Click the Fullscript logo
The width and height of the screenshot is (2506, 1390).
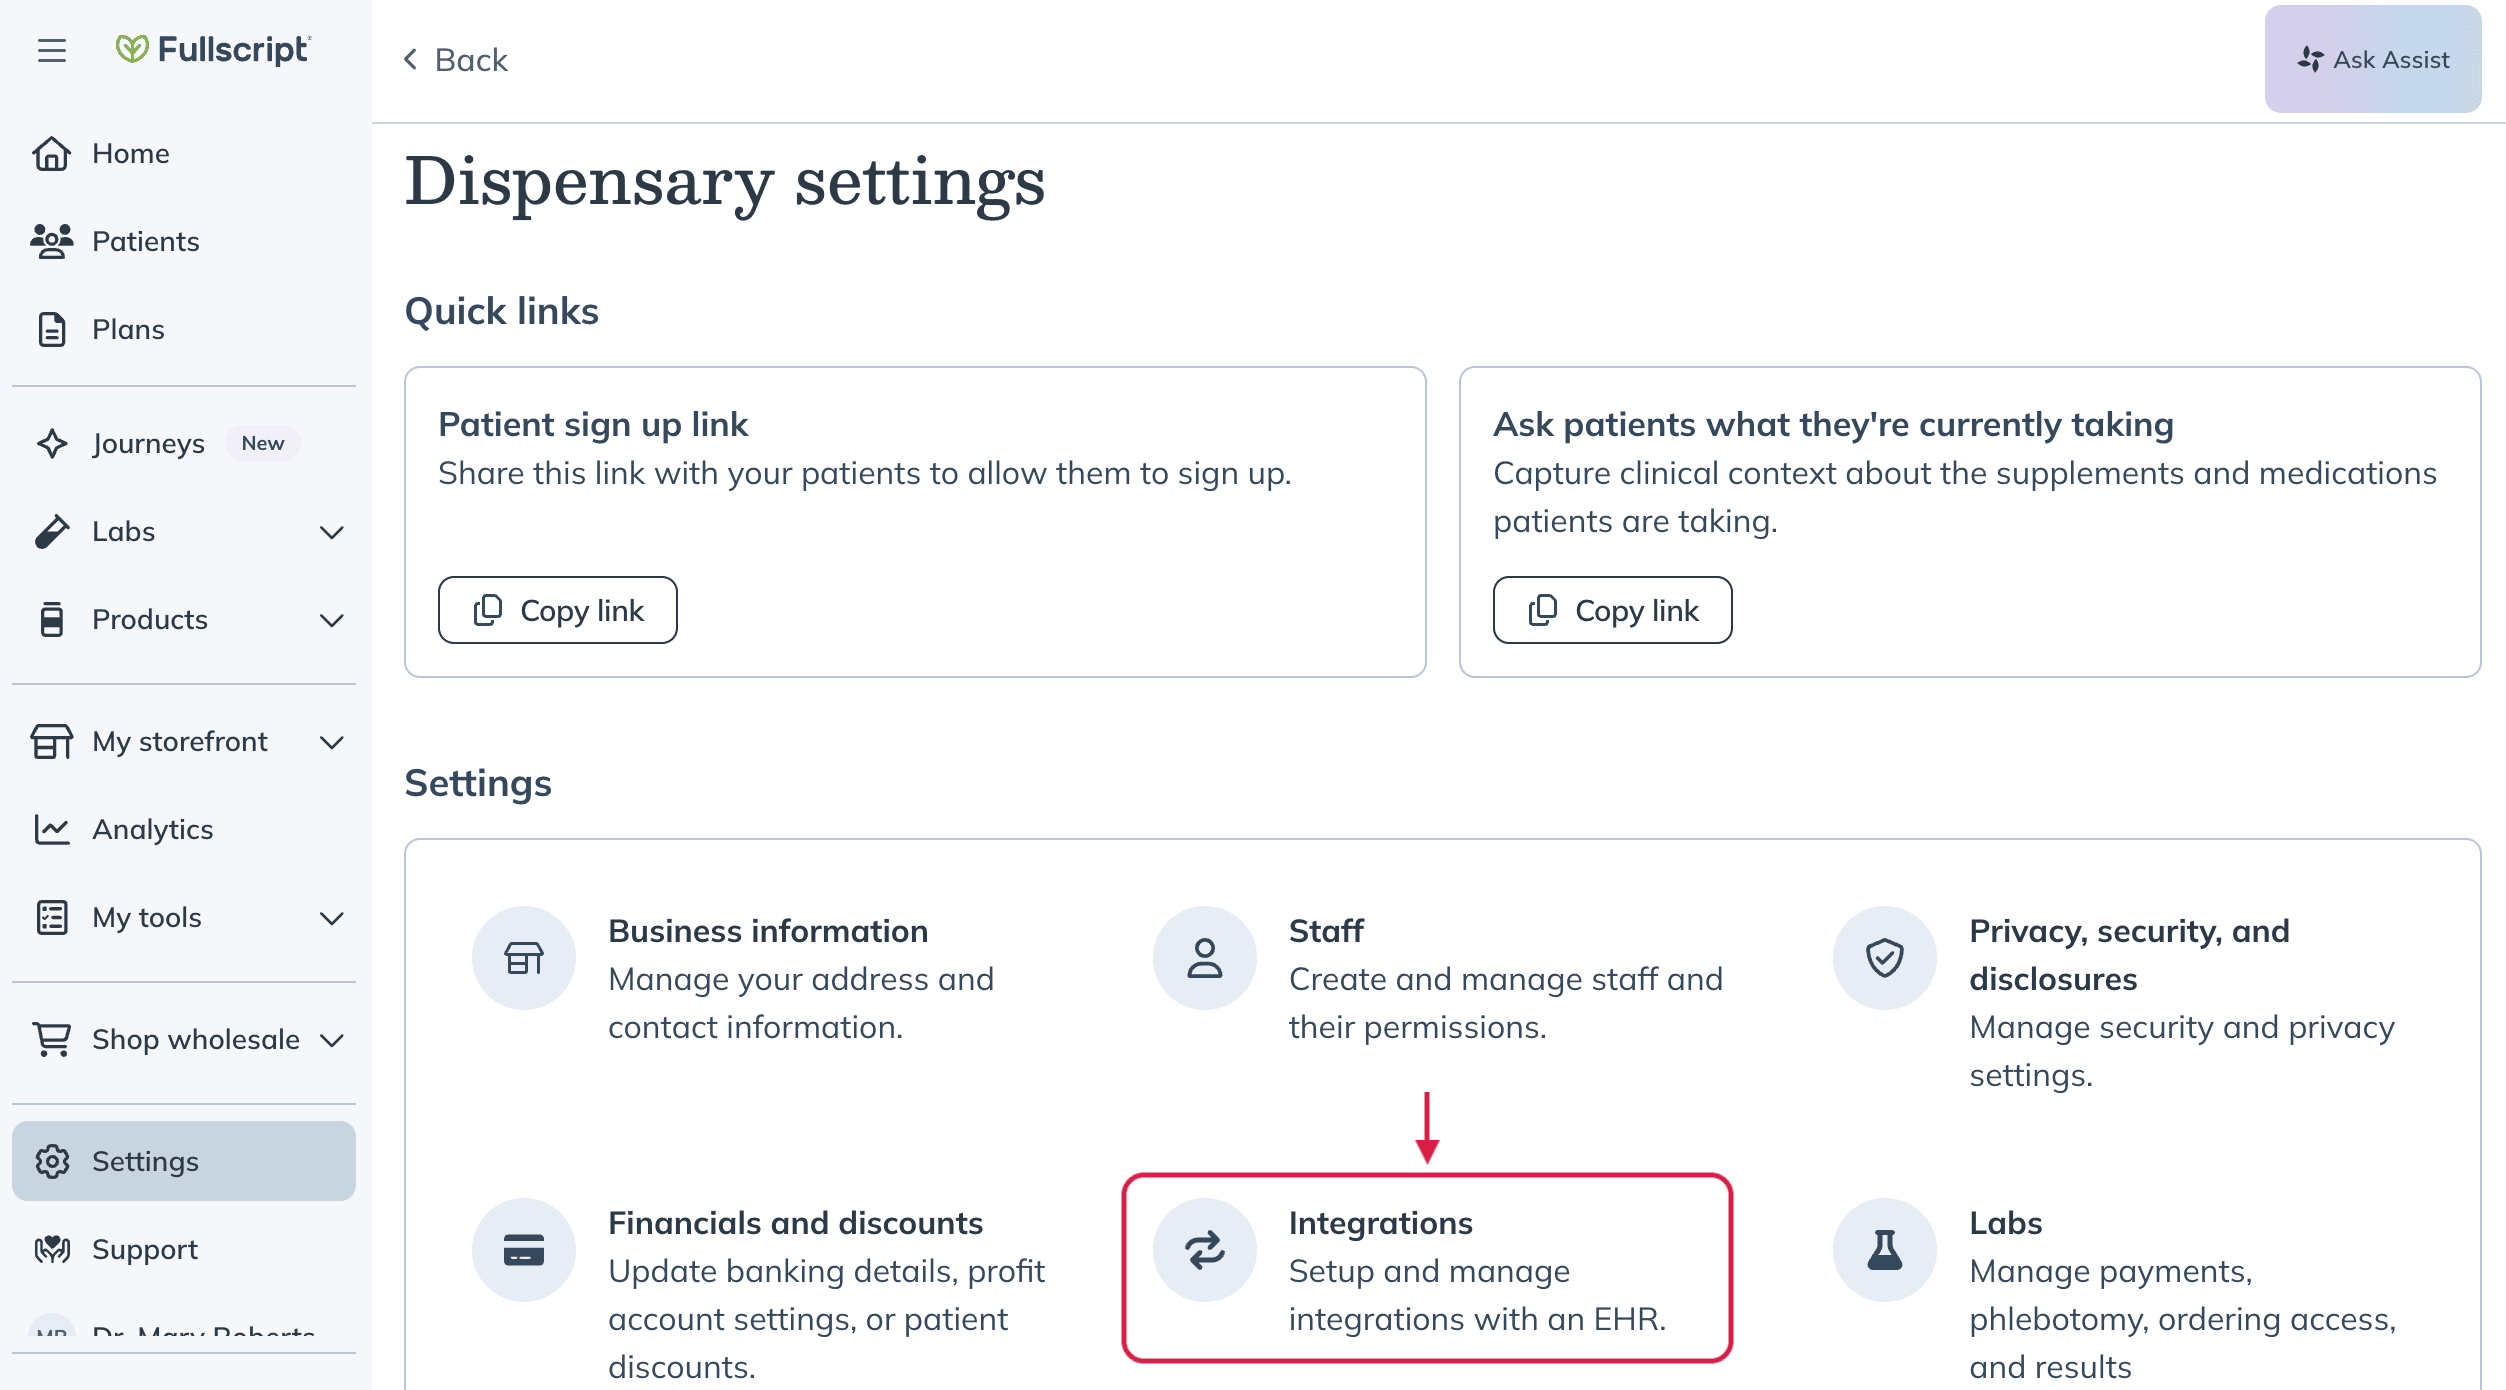tap(213, 49)
